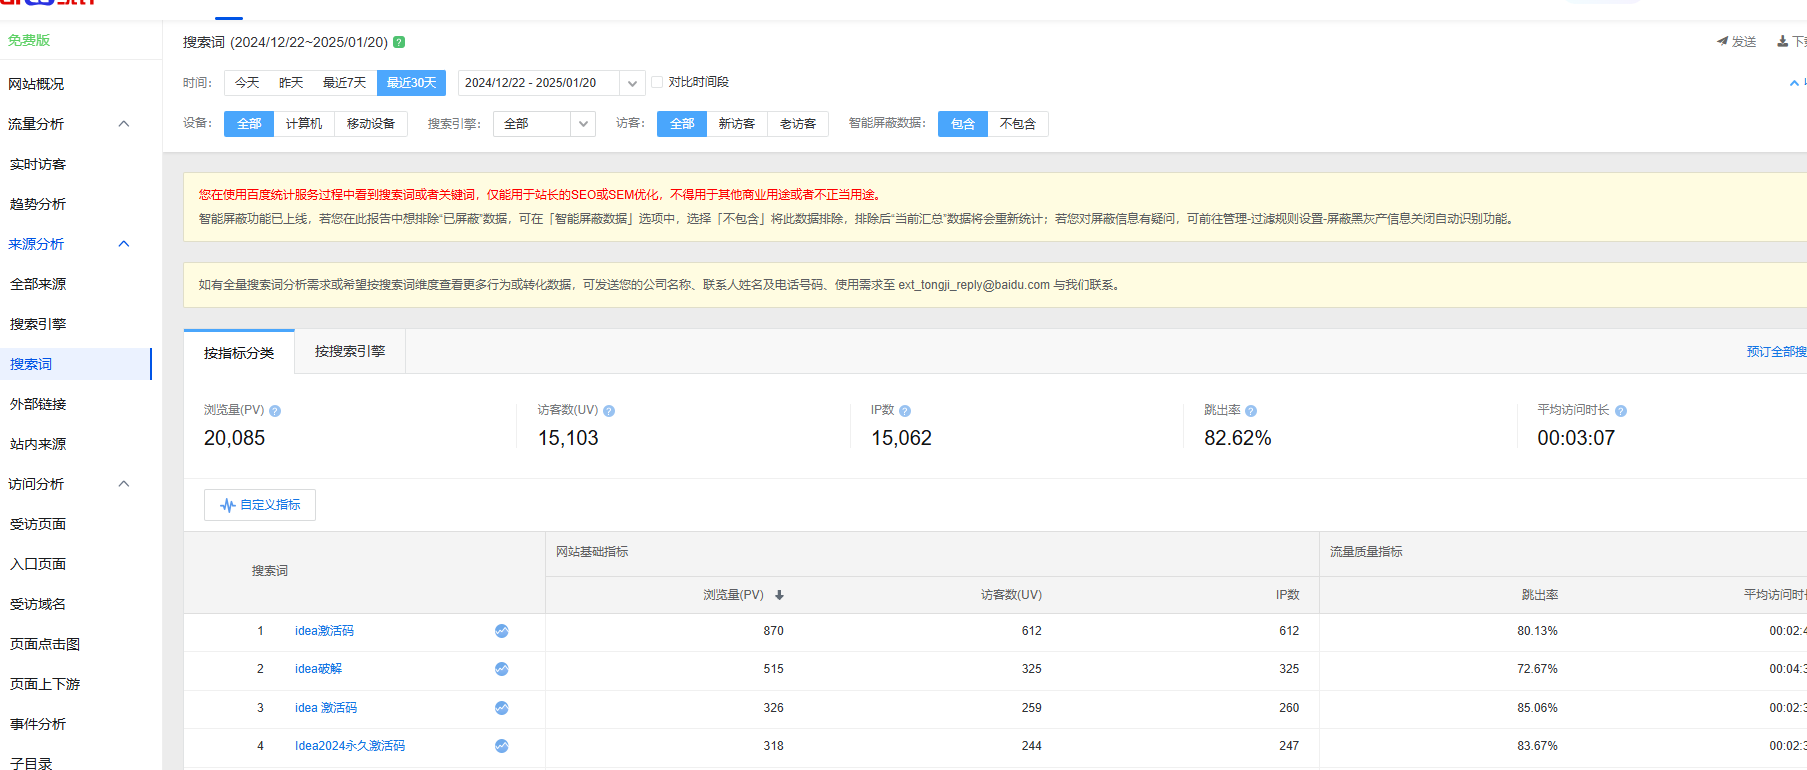1807x770 pixels.
Task: Click the help icon next to 跳出率 metric
Action: (x=1251, y=411)
